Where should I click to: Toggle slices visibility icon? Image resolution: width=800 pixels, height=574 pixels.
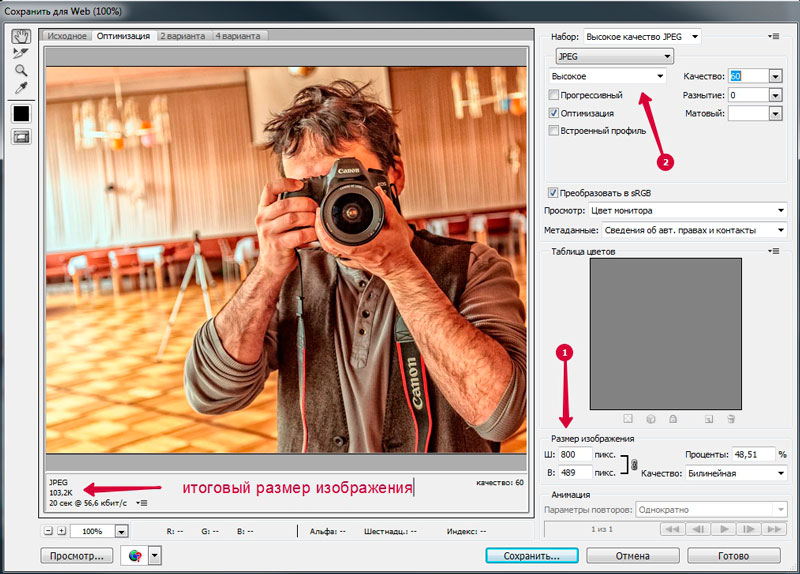click(20, 137)
